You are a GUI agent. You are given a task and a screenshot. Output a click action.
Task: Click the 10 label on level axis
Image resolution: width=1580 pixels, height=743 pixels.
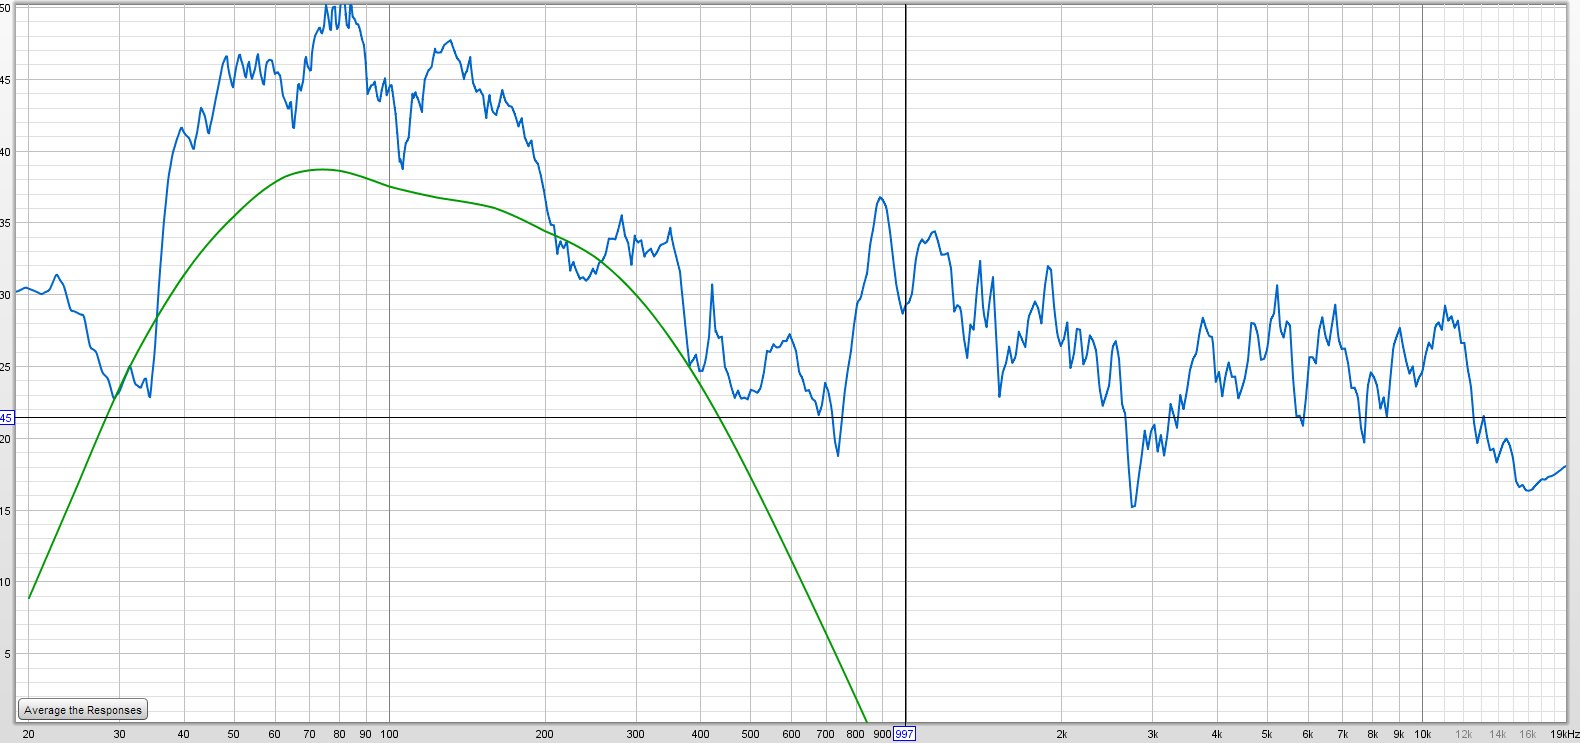point(5,582)
